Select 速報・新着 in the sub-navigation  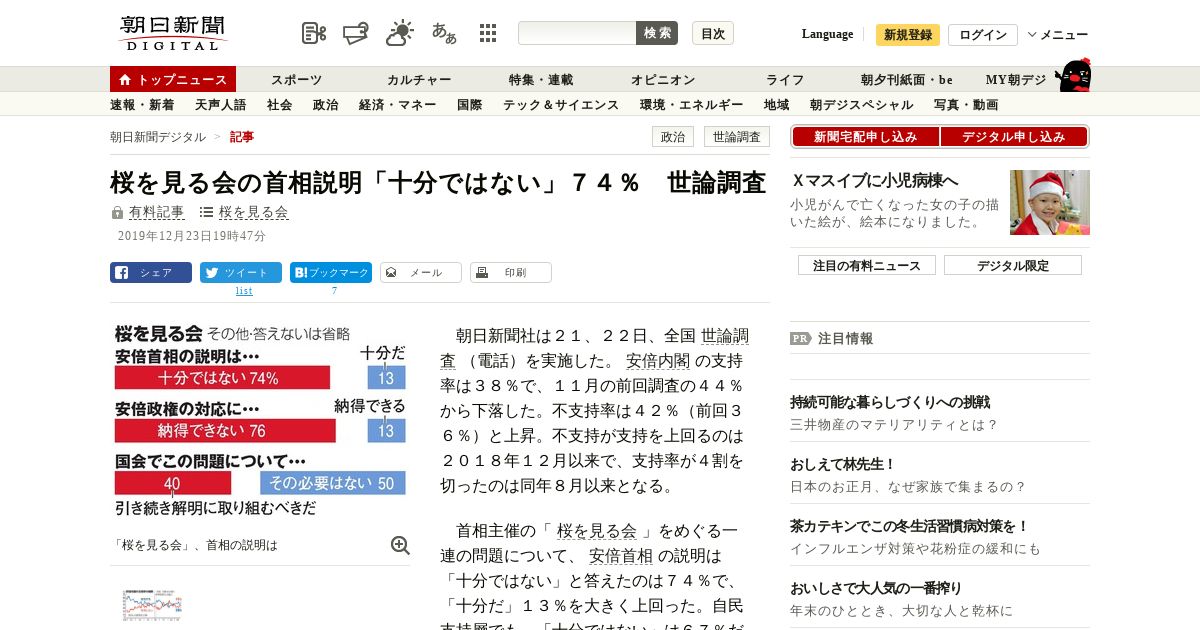[x=142, y=105]
